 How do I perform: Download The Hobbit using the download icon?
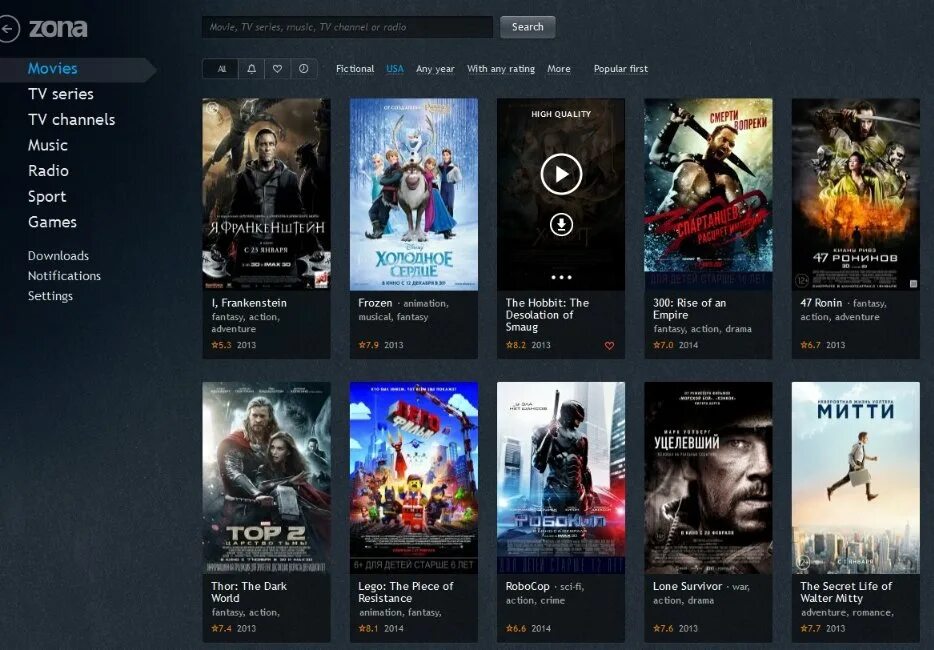[561, 225]
